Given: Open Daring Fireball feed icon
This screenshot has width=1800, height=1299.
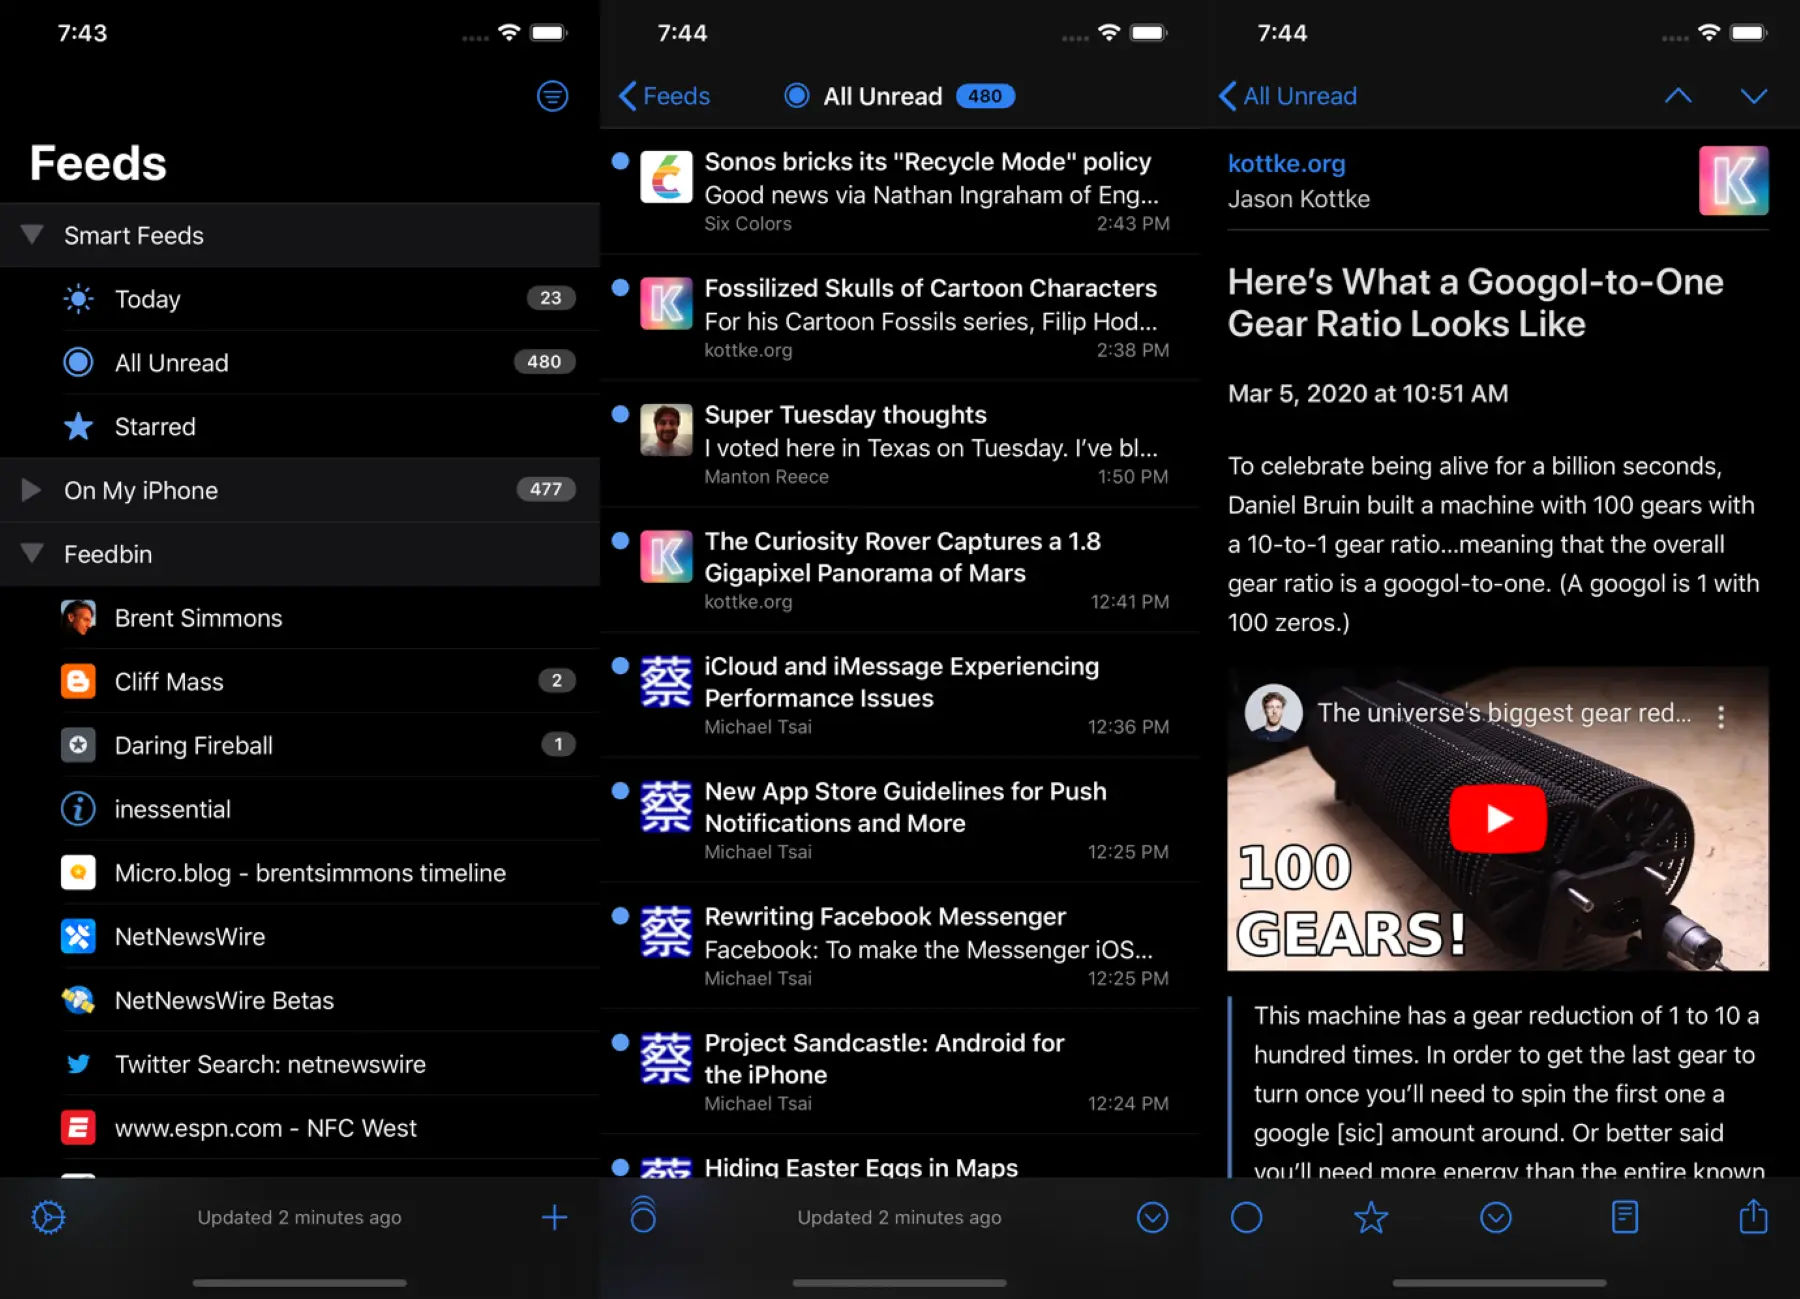Looking at the screenshot, I should point(78,745).
